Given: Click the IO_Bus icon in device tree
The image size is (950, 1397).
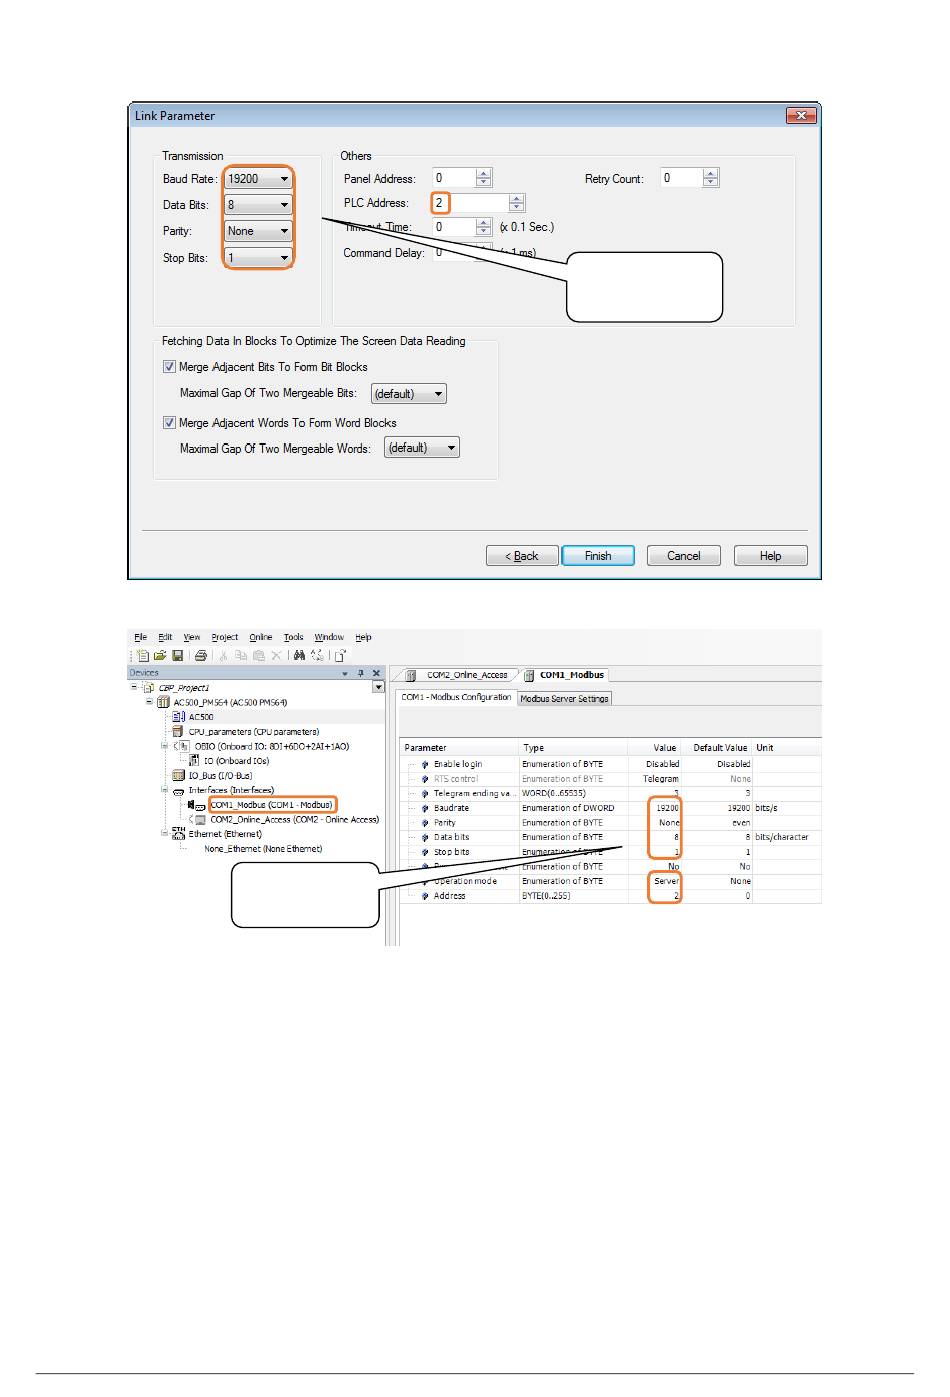Looking at the screenshot, I should [x=179, y=776].
